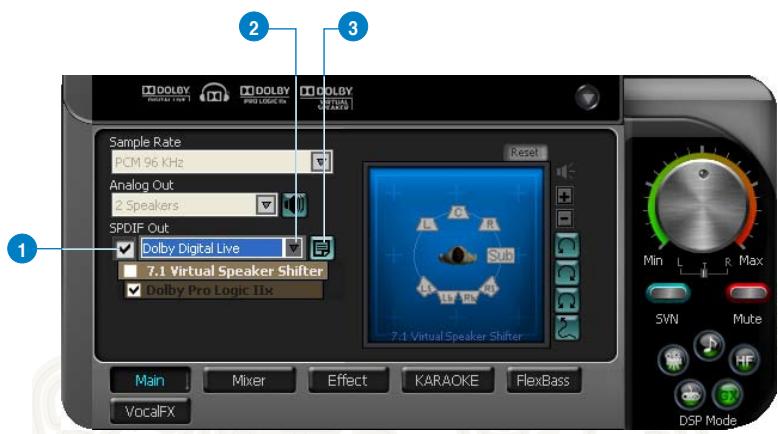
Task: Click the Reset button
Action: [x=525, y=152]
